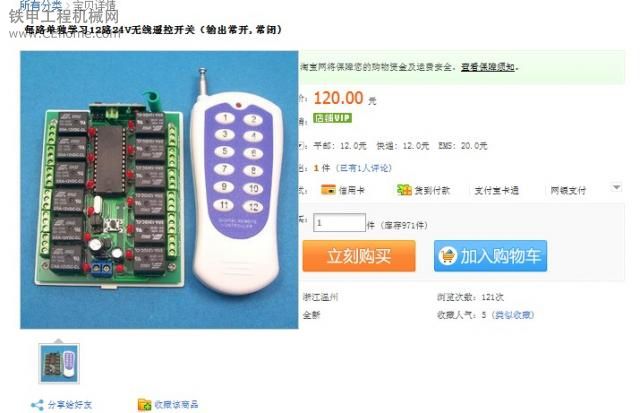Image resolution: width=640 pixels, height=413 pixels.
Task: Click 收藏该商品 favorite item link
Action: click(176, 404)
